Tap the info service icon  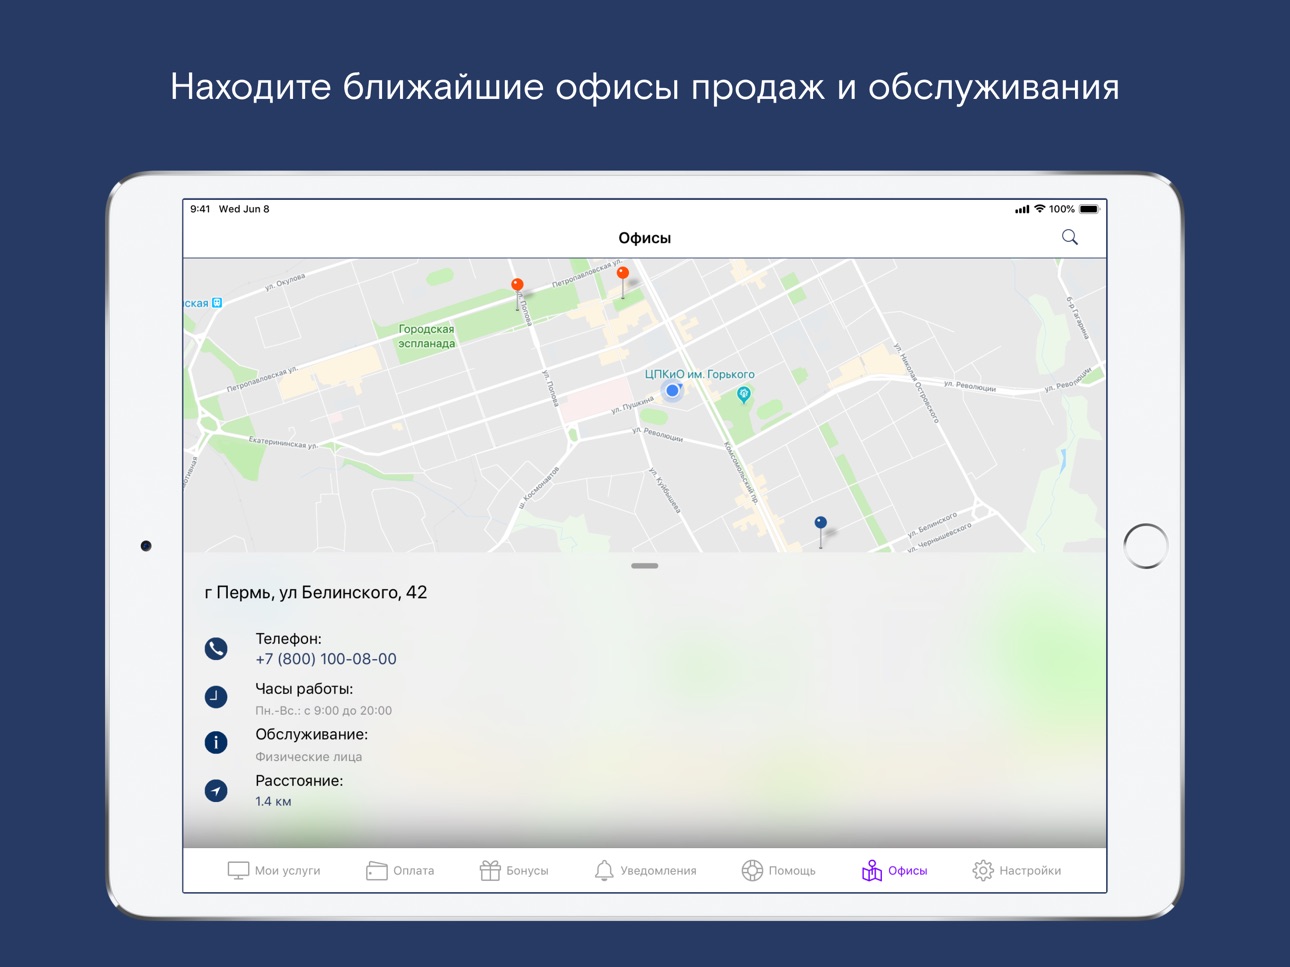[x=216, y=743]
